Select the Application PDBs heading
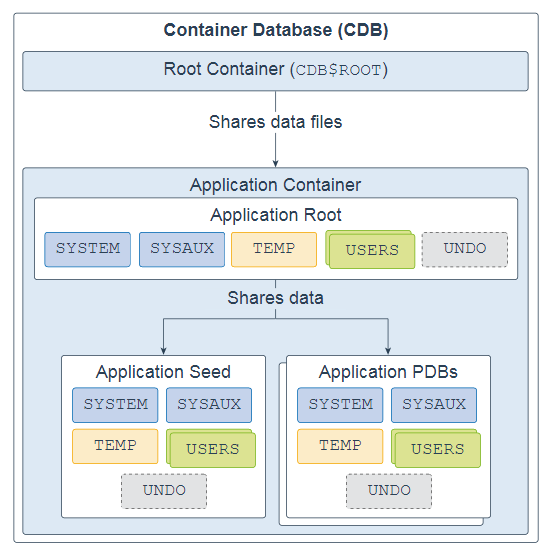Image resolution: width=546 pixels, height=559 pixels. click(388, 372)
